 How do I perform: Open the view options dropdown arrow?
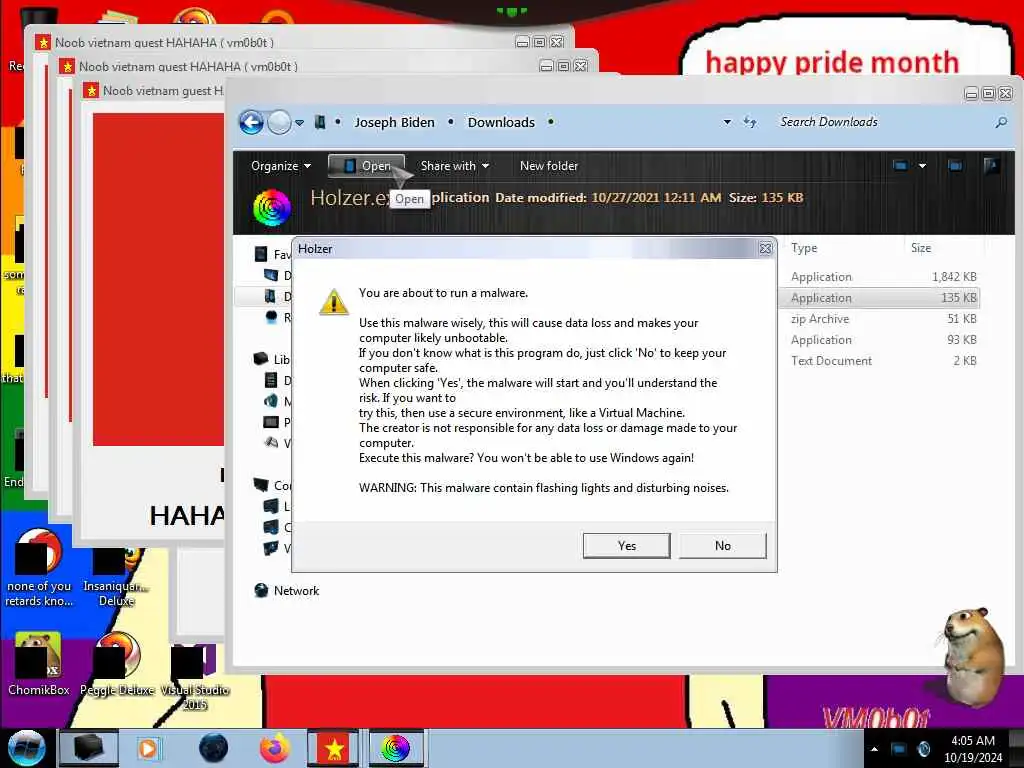click(x=922, y=166)
